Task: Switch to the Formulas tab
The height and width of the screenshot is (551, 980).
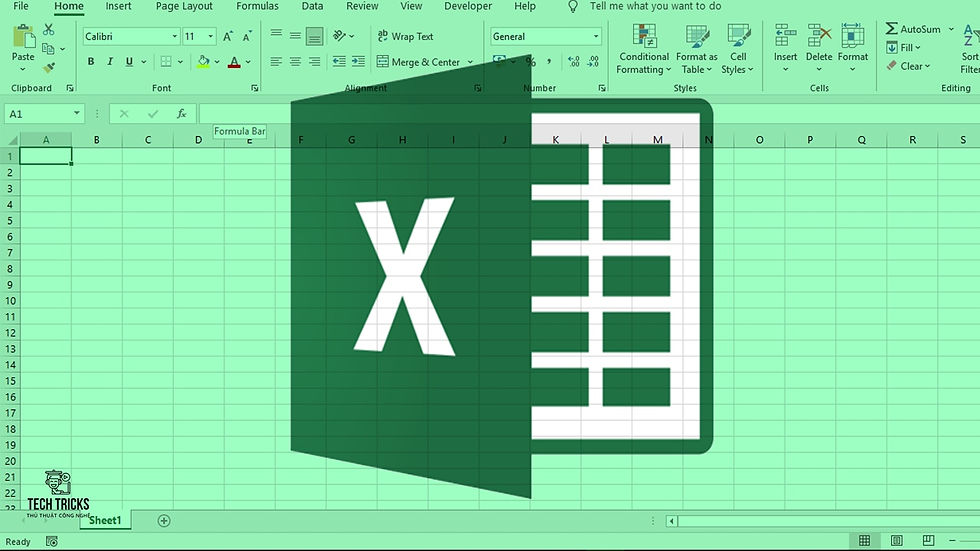Action: [257, 6]
